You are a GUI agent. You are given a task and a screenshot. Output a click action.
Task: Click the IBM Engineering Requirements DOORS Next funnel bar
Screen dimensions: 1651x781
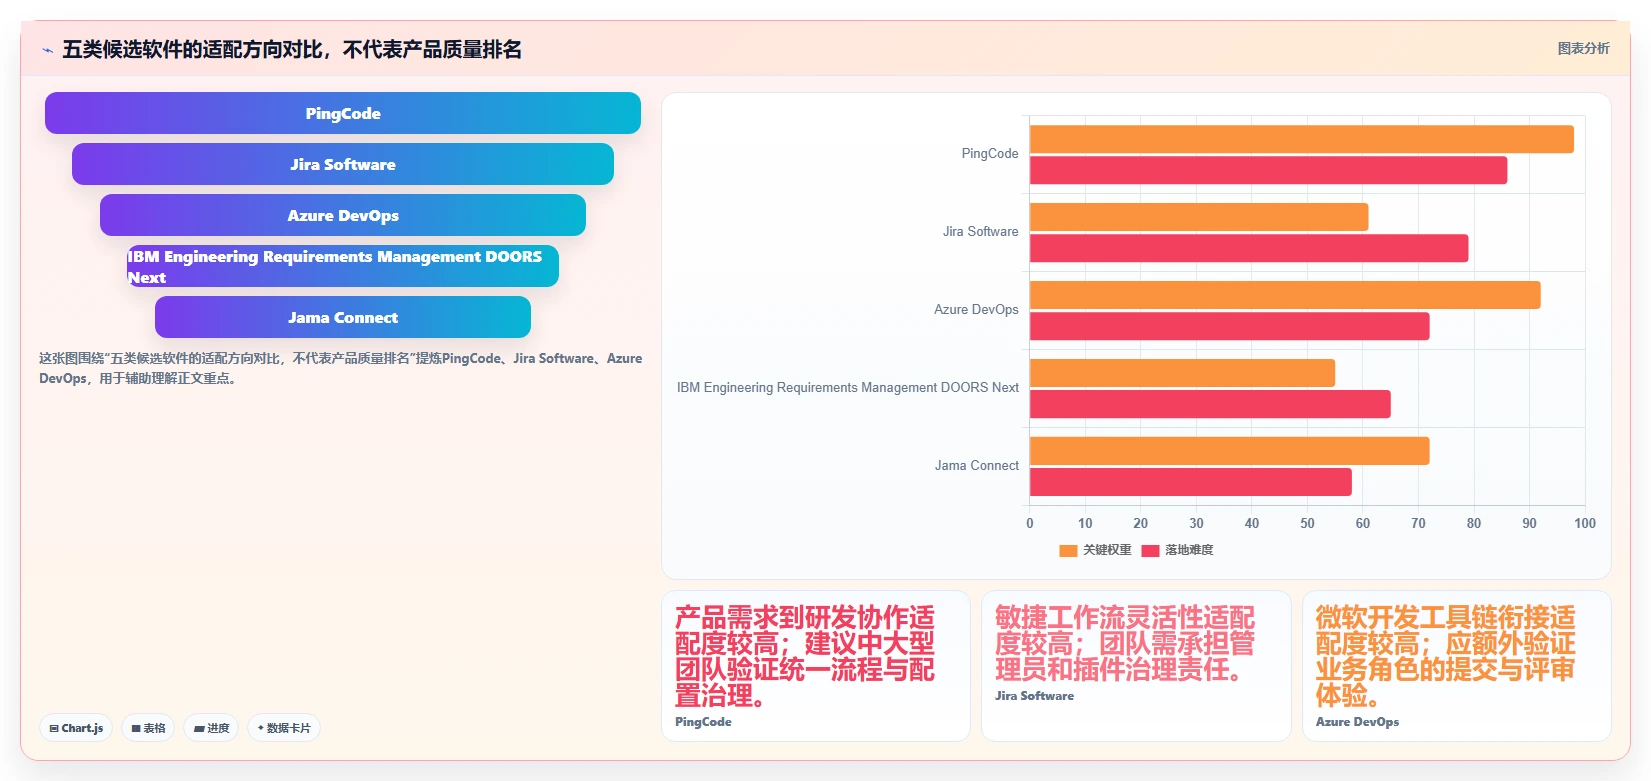click(x=343, y=266)
